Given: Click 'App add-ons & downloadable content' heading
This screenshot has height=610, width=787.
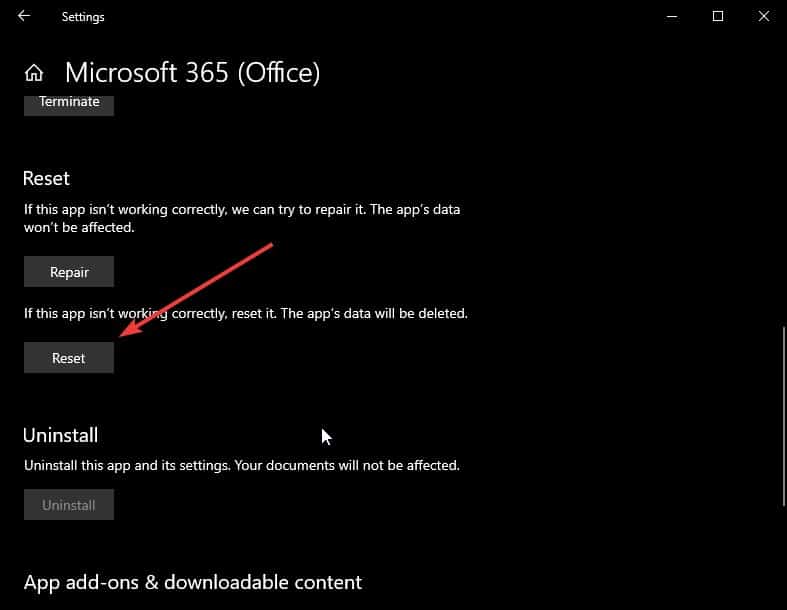Looking at the screenshot, I should (x=193, y=582).
